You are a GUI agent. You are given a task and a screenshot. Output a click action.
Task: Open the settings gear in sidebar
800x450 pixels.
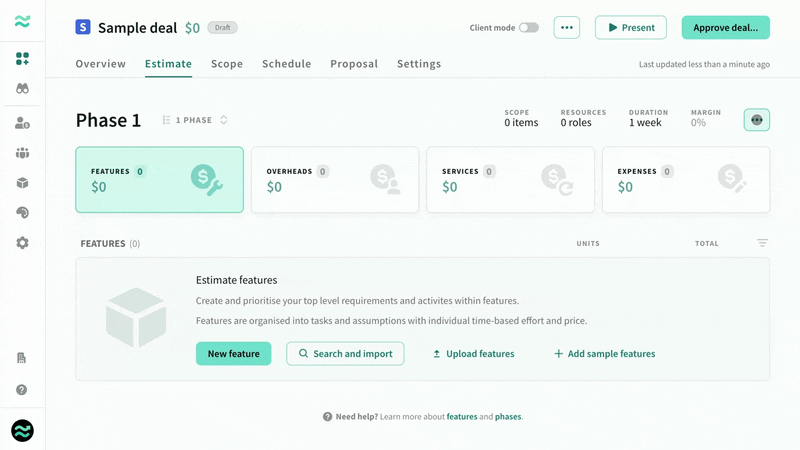22,243
